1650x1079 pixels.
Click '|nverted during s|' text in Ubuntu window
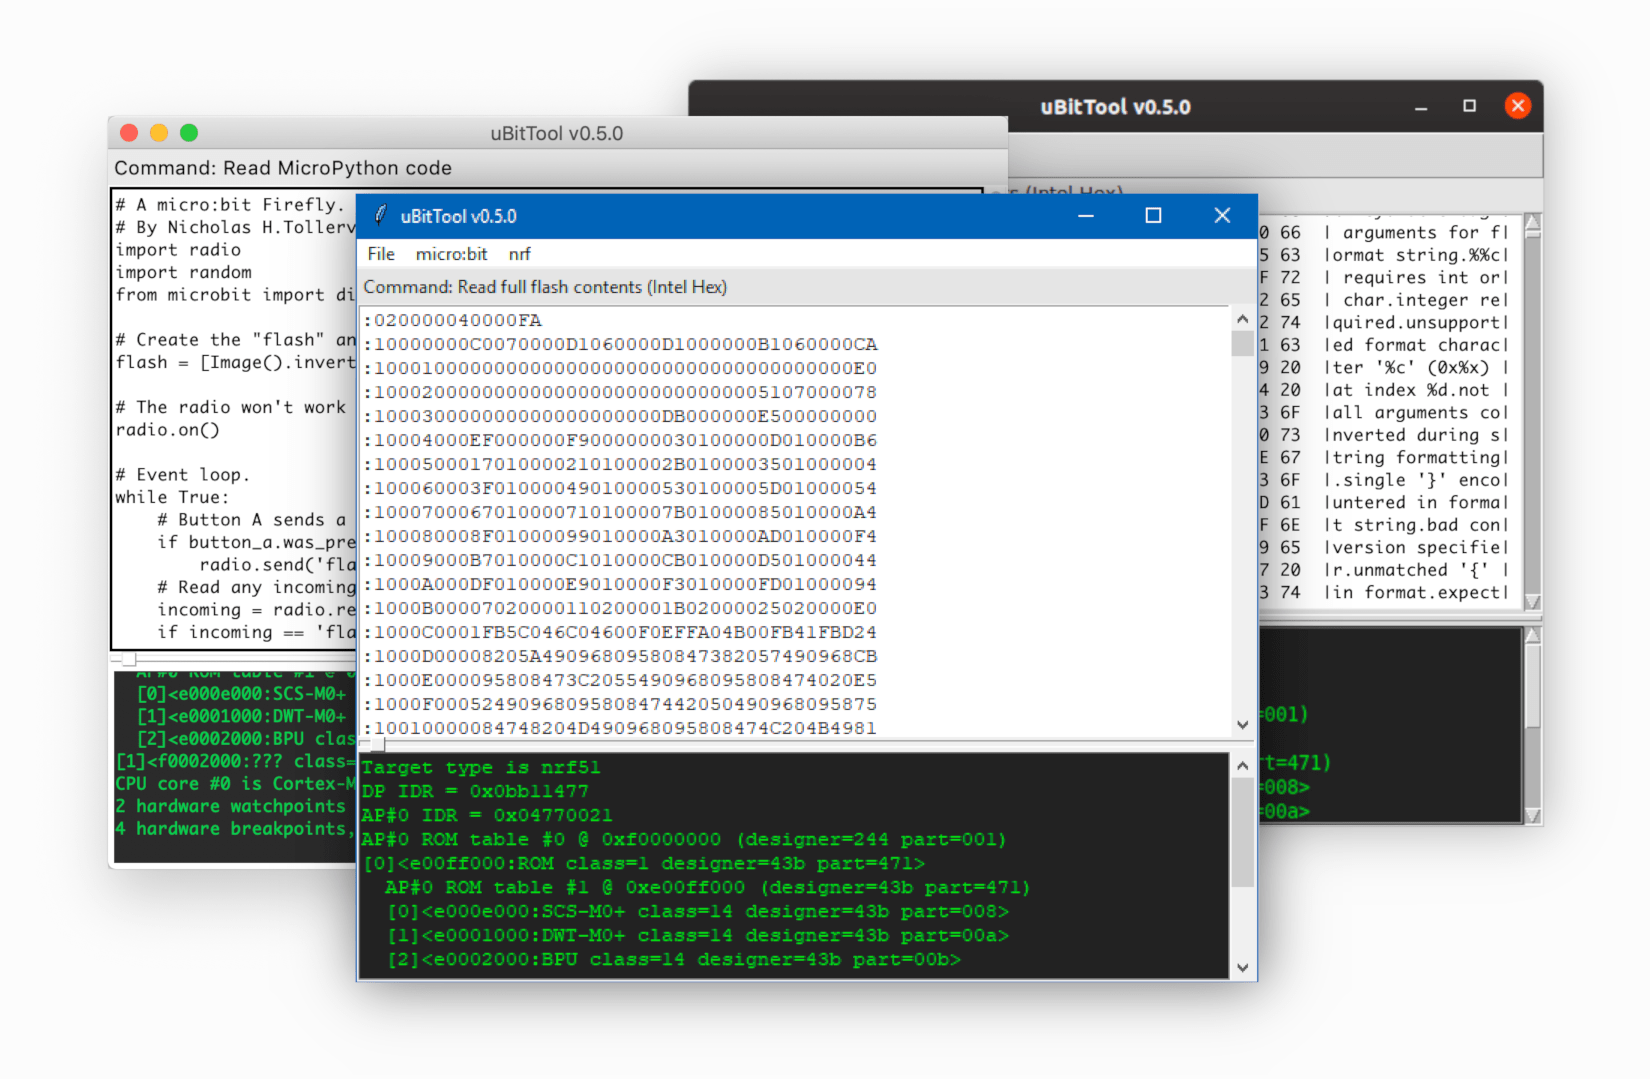(1417, 435)
